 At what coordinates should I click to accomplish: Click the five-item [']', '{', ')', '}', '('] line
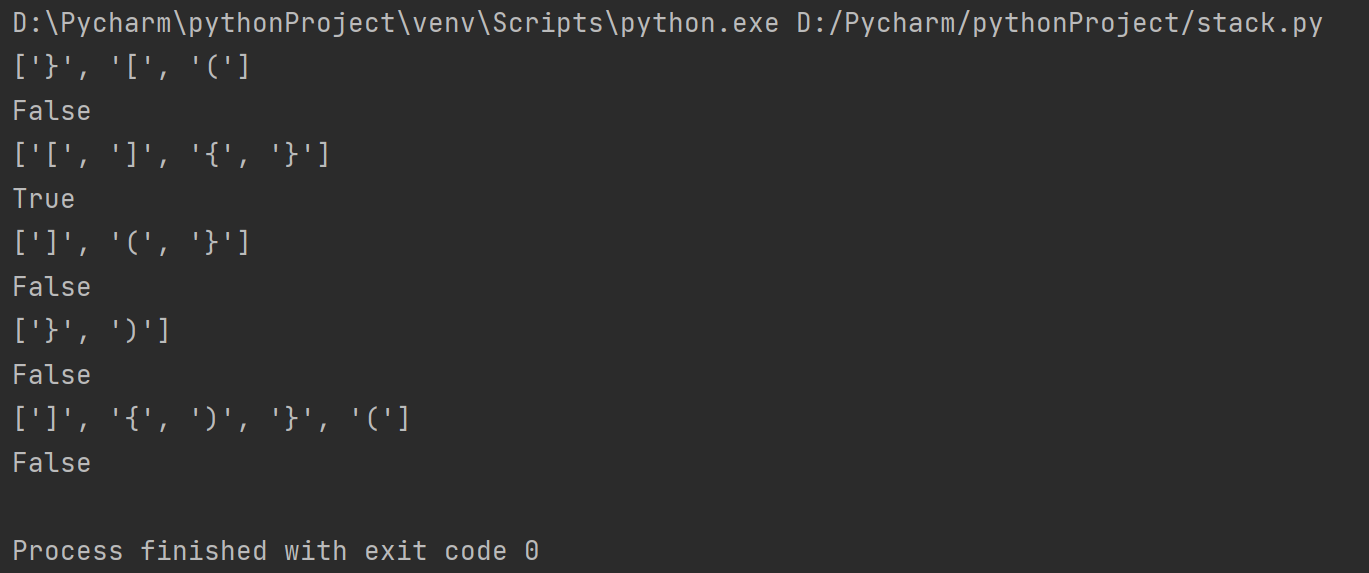point(212,419)
